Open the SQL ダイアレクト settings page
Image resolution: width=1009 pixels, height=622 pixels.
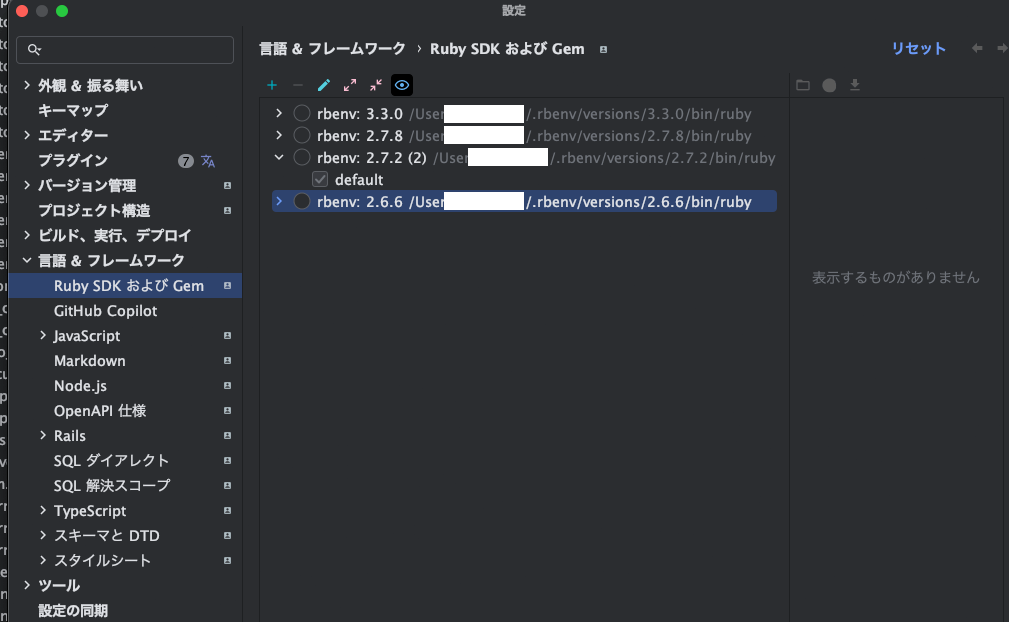point(111,461)
